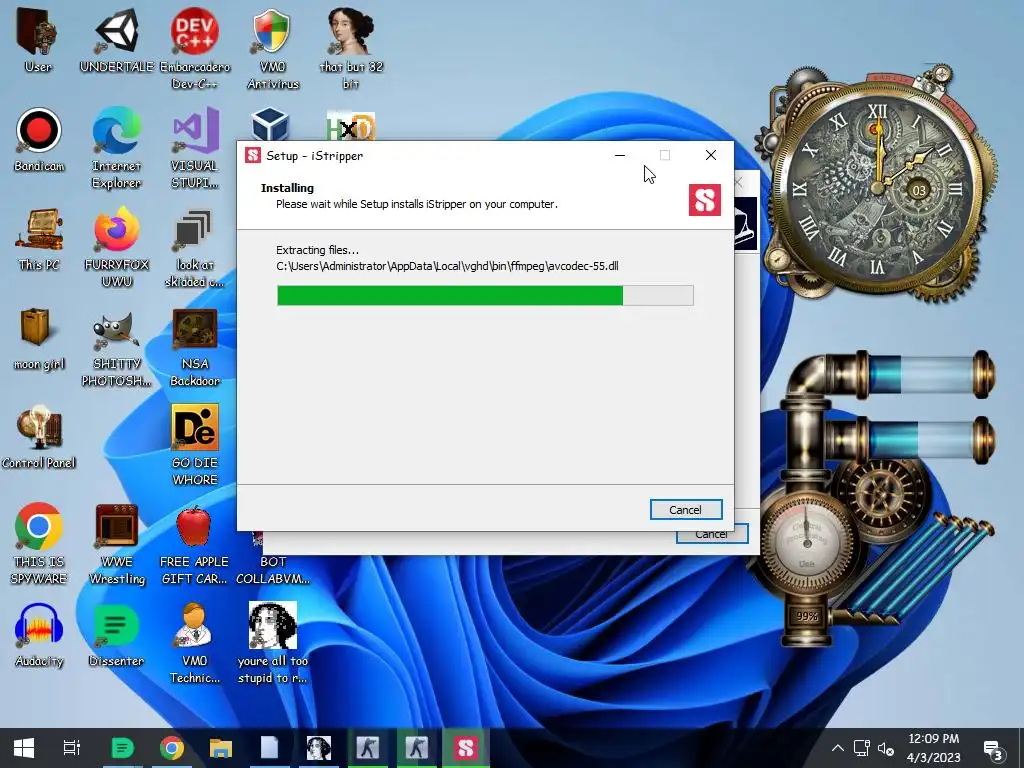Launch Audacity from the desktop

pyautogui.click(x=39, y=635)
